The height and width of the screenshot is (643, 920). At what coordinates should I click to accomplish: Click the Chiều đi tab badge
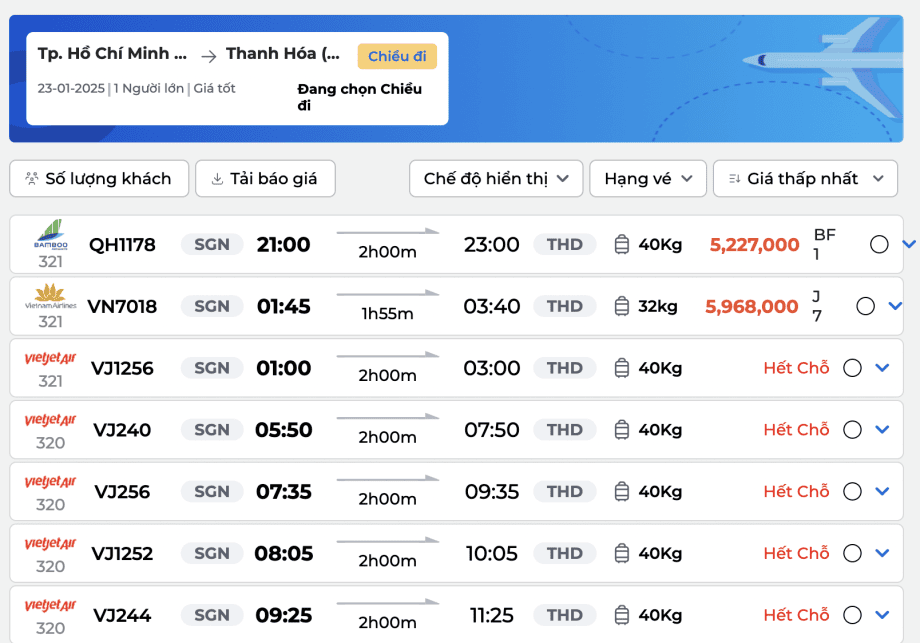397,56
